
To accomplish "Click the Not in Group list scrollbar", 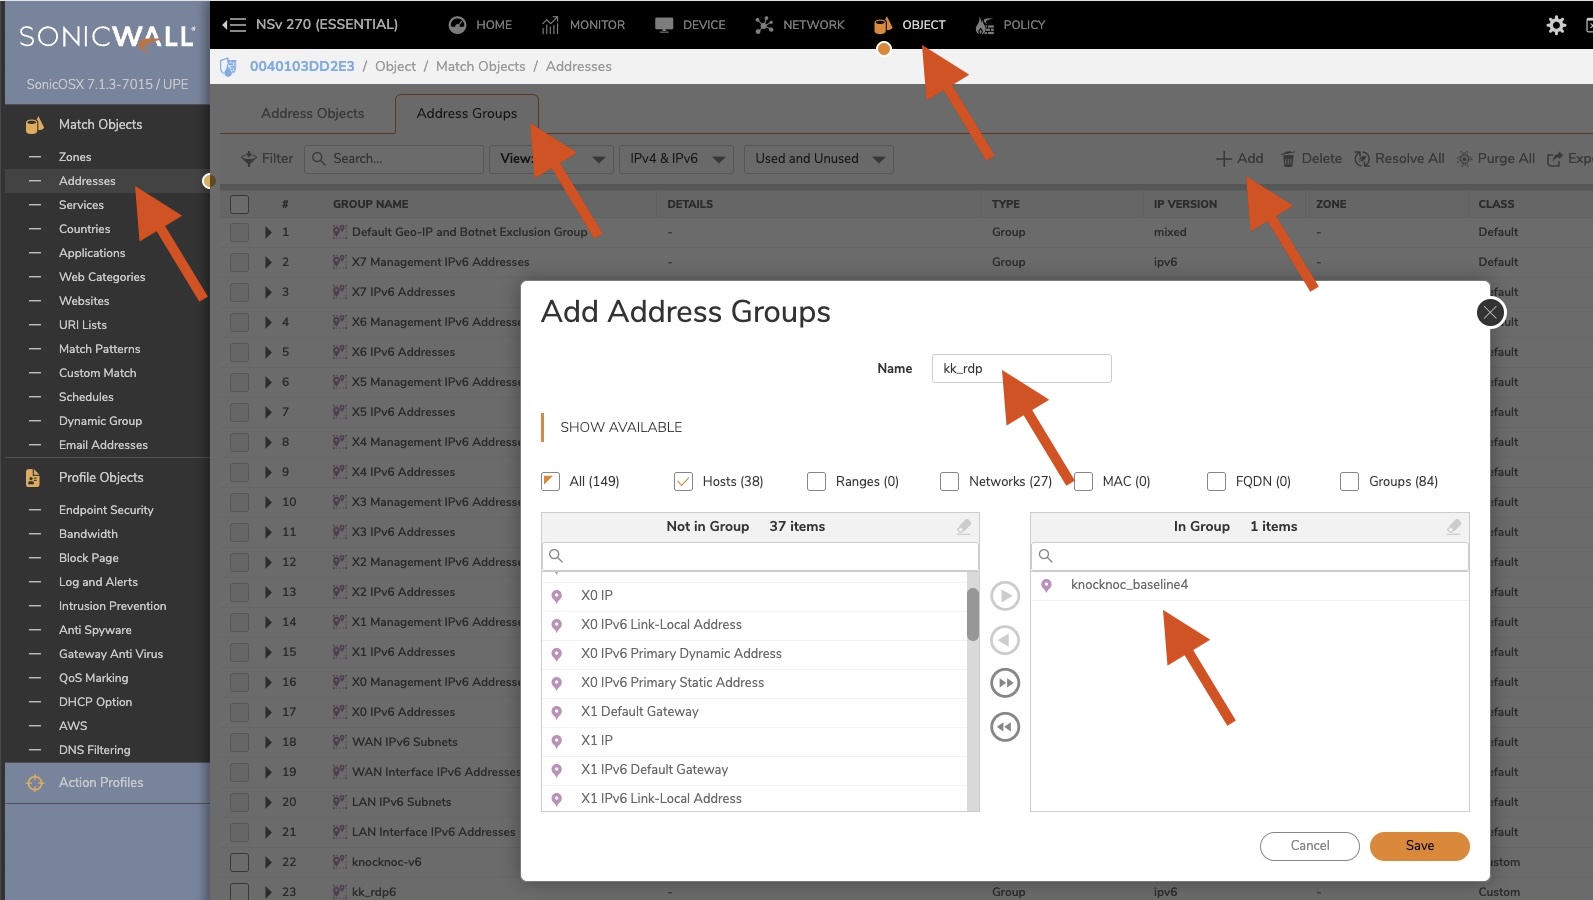I will click(x=973, y=615).
